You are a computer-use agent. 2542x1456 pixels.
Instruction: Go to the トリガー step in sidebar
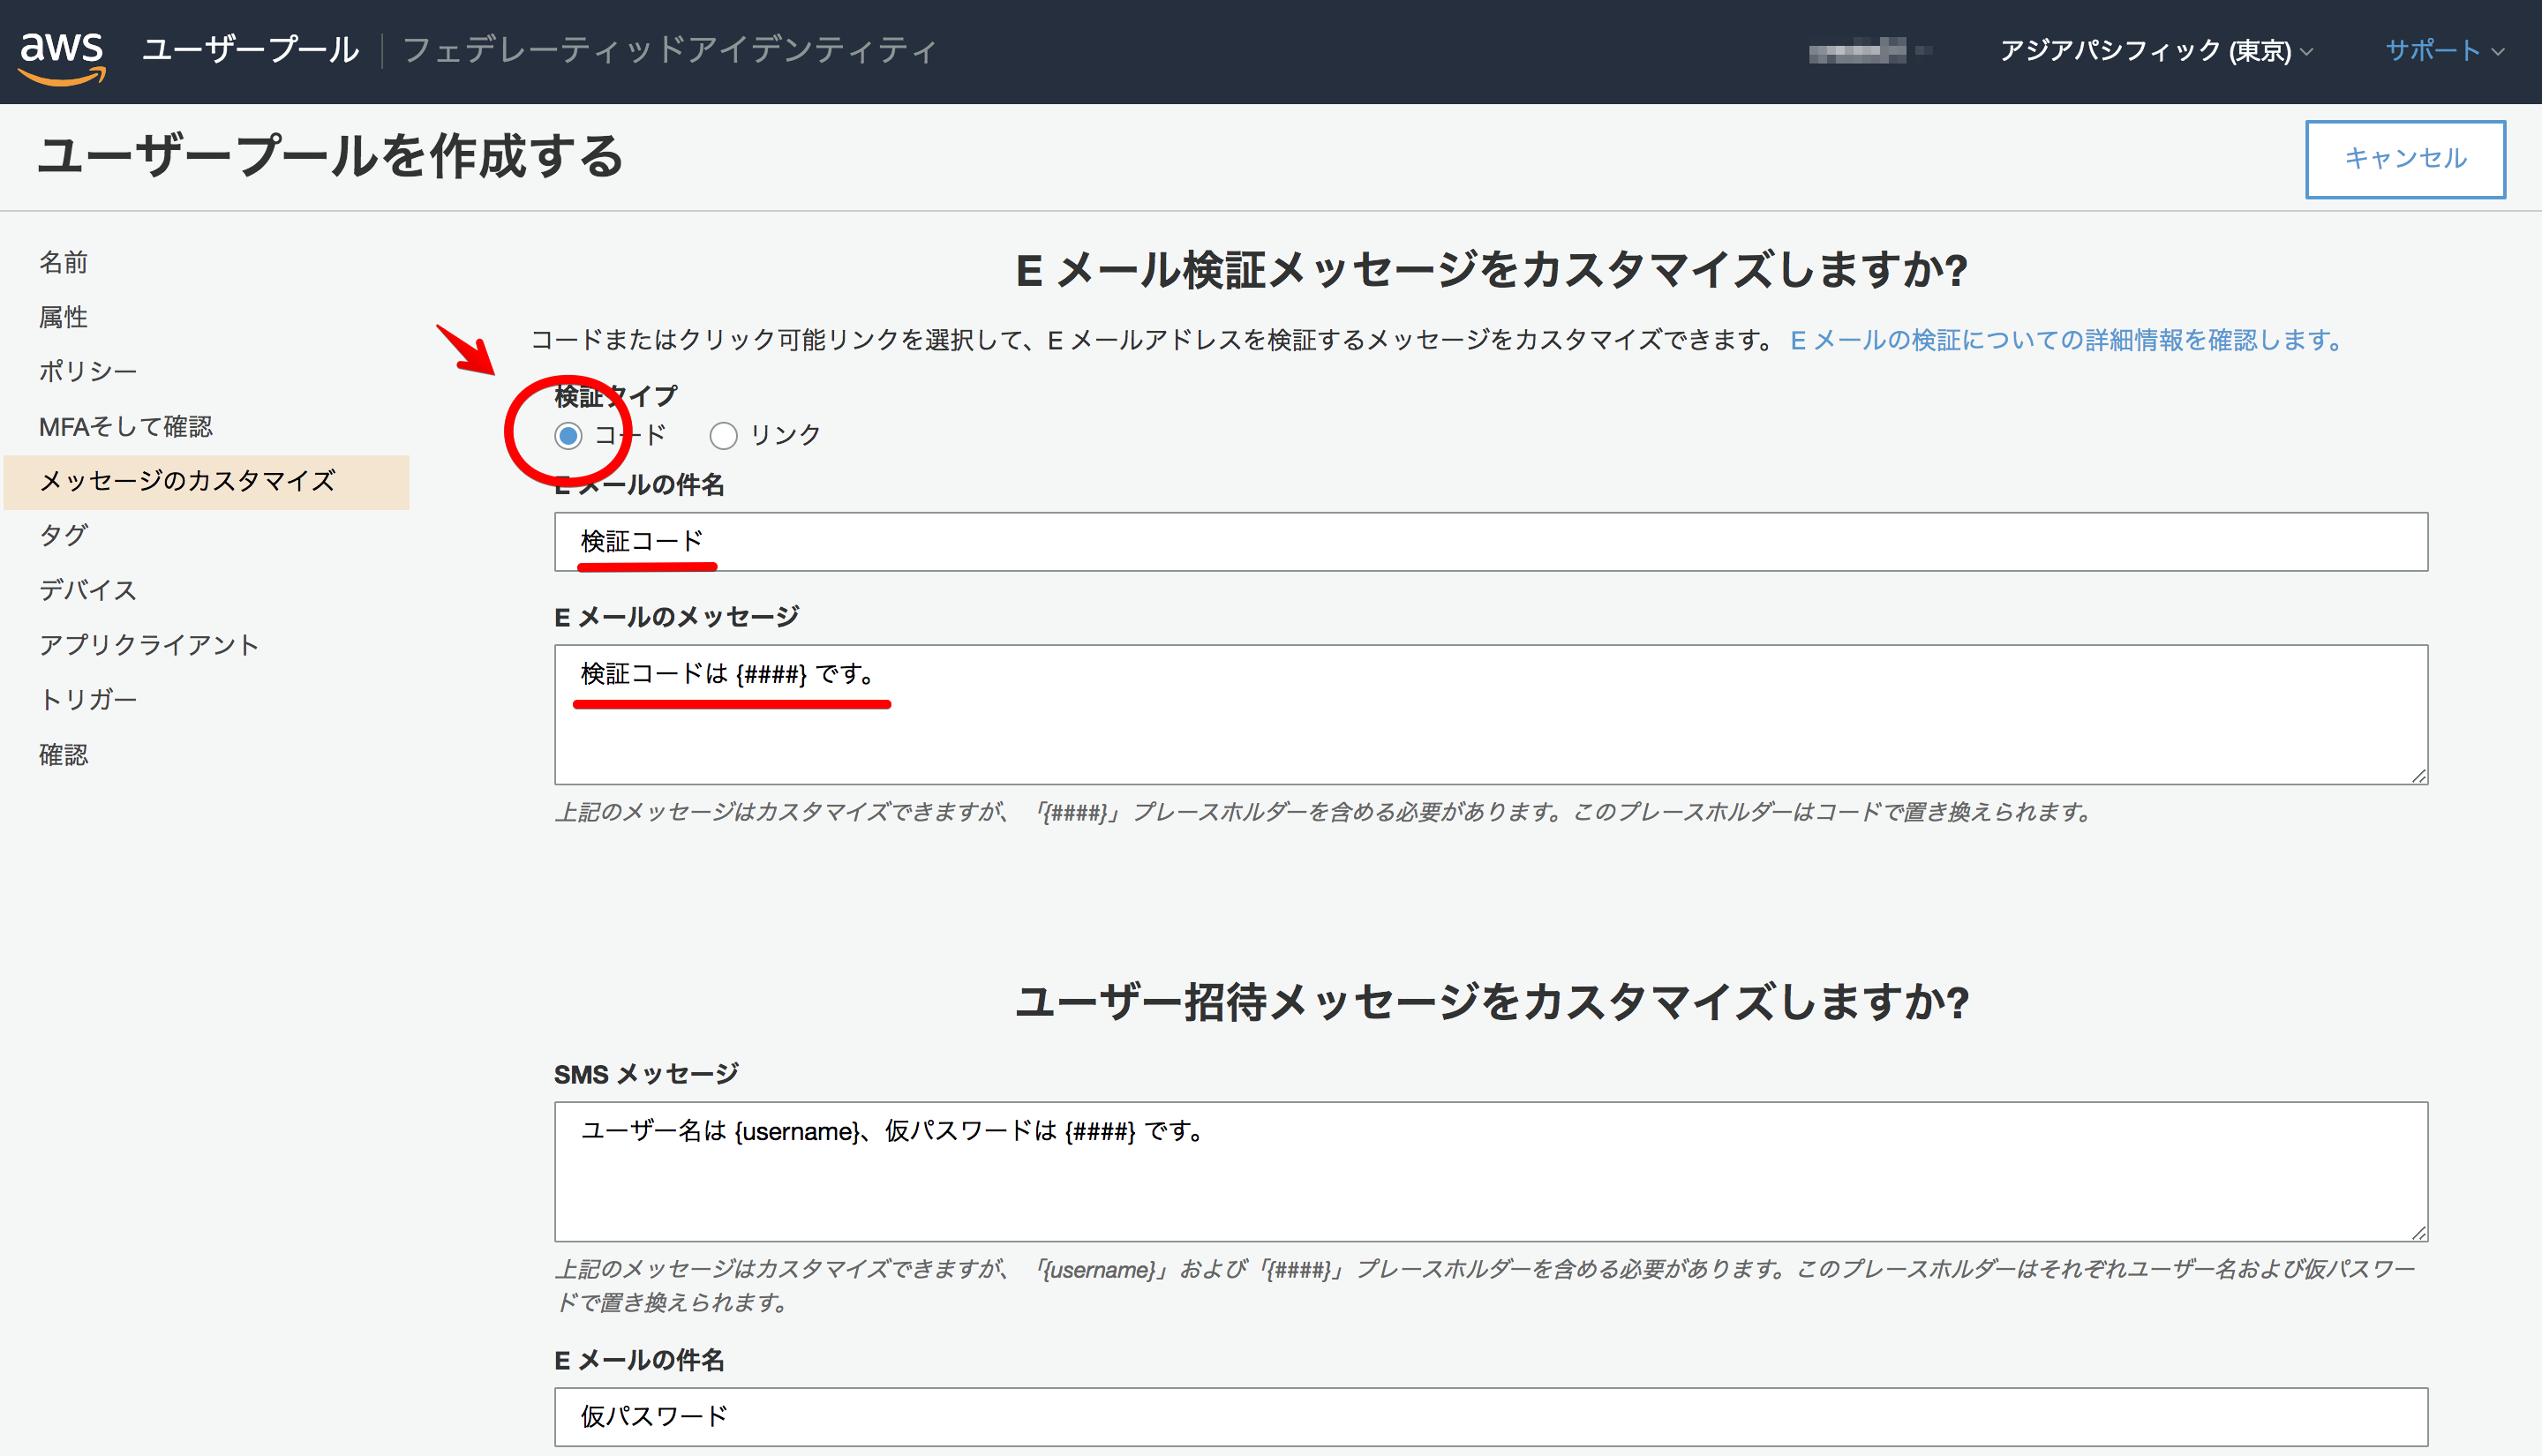88,699
